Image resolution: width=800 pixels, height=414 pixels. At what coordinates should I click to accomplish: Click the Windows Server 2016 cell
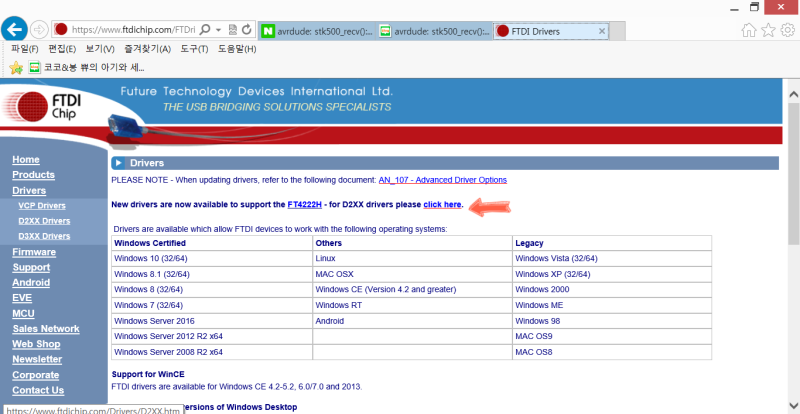tap(212, 321)
